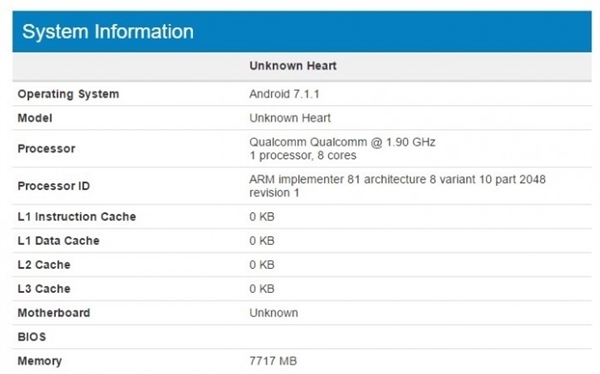The image size is (600, 374).
Task: Select the ARM implementer 81 text
Action: click(x=305, y=179)
